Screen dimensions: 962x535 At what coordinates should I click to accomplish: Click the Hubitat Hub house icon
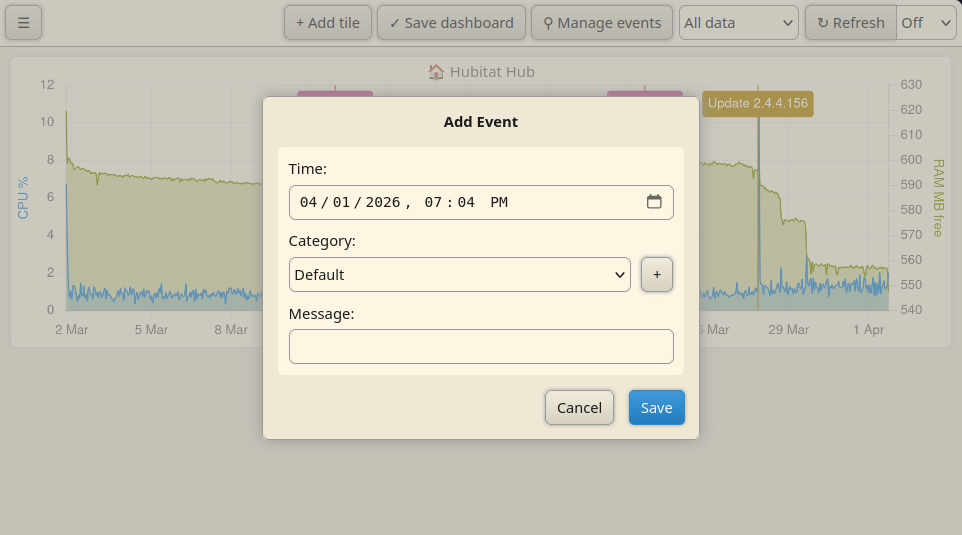pyautogui.click(x=436, y=72)
